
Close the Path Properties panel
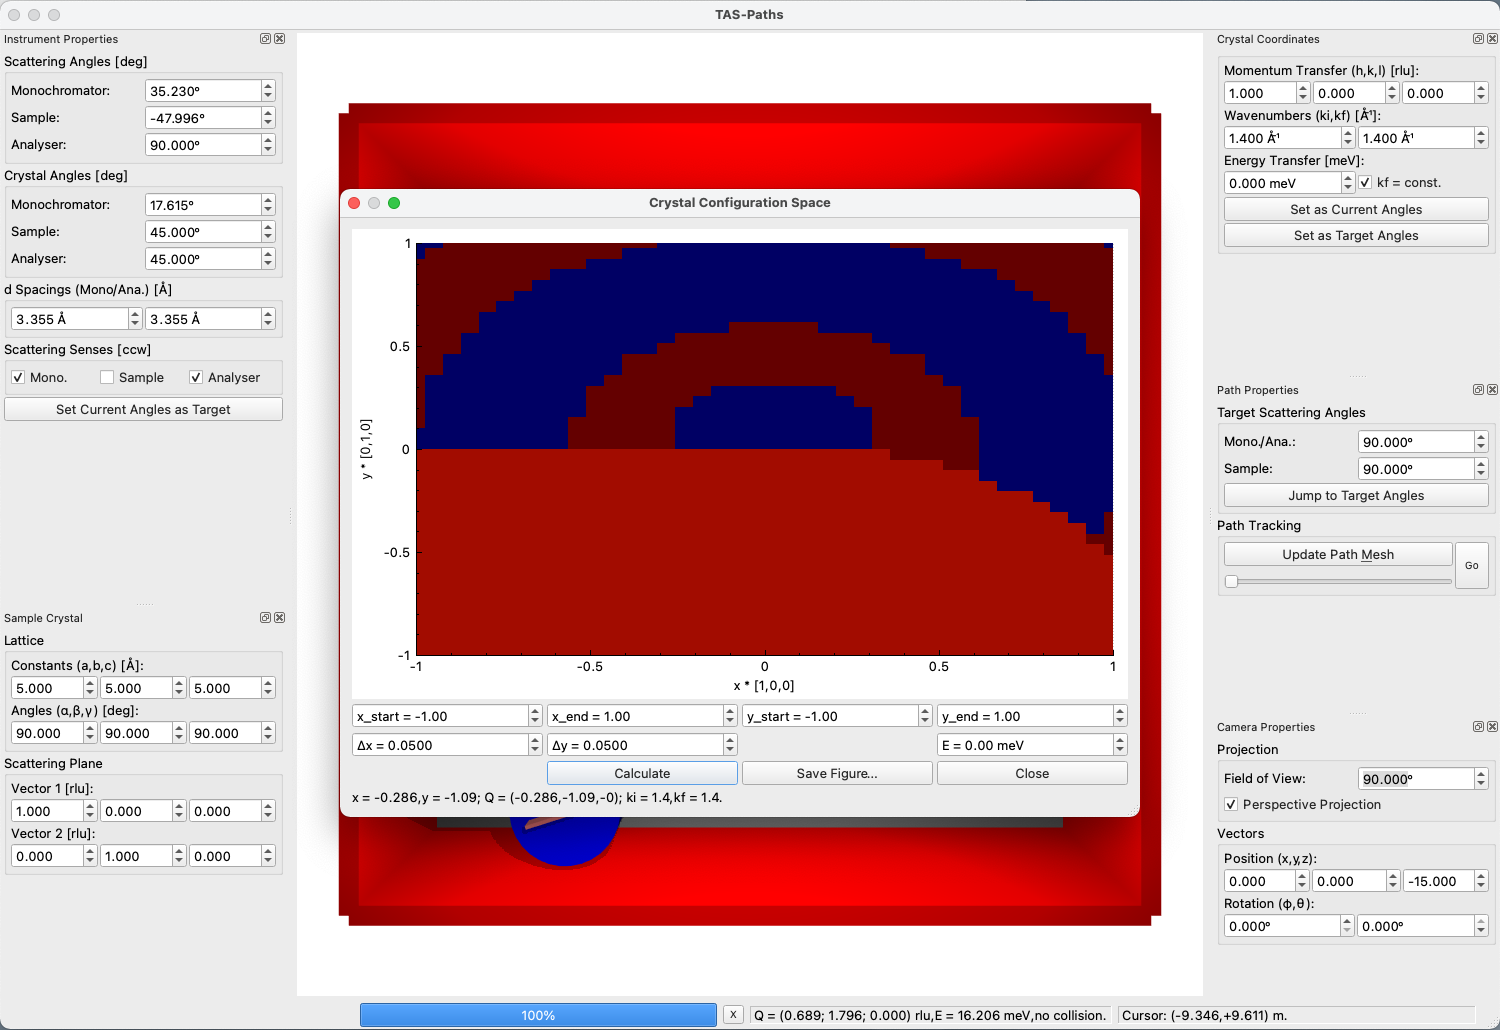coord(1492,390)
